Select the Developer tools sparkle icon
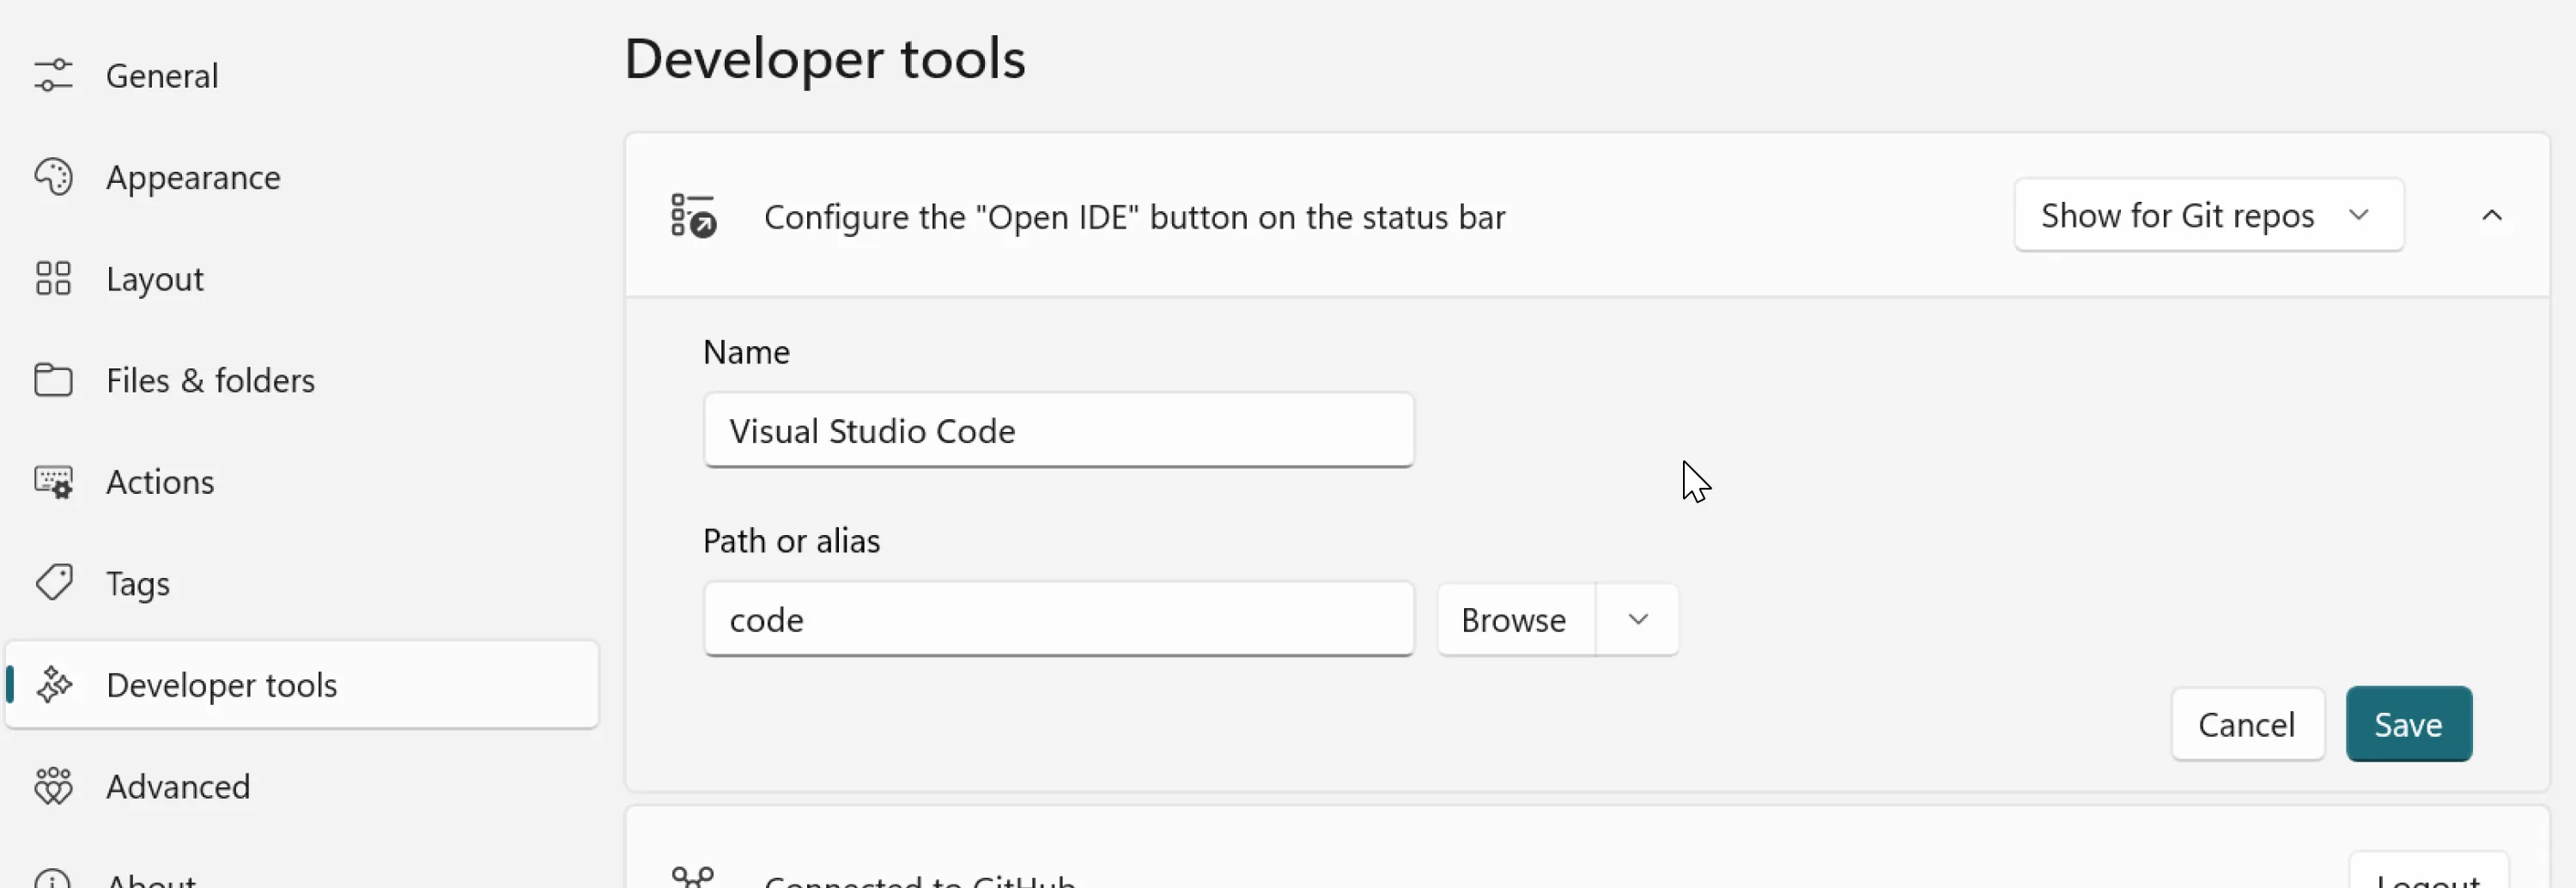The image size is (2576, 888). pos(53,684)
